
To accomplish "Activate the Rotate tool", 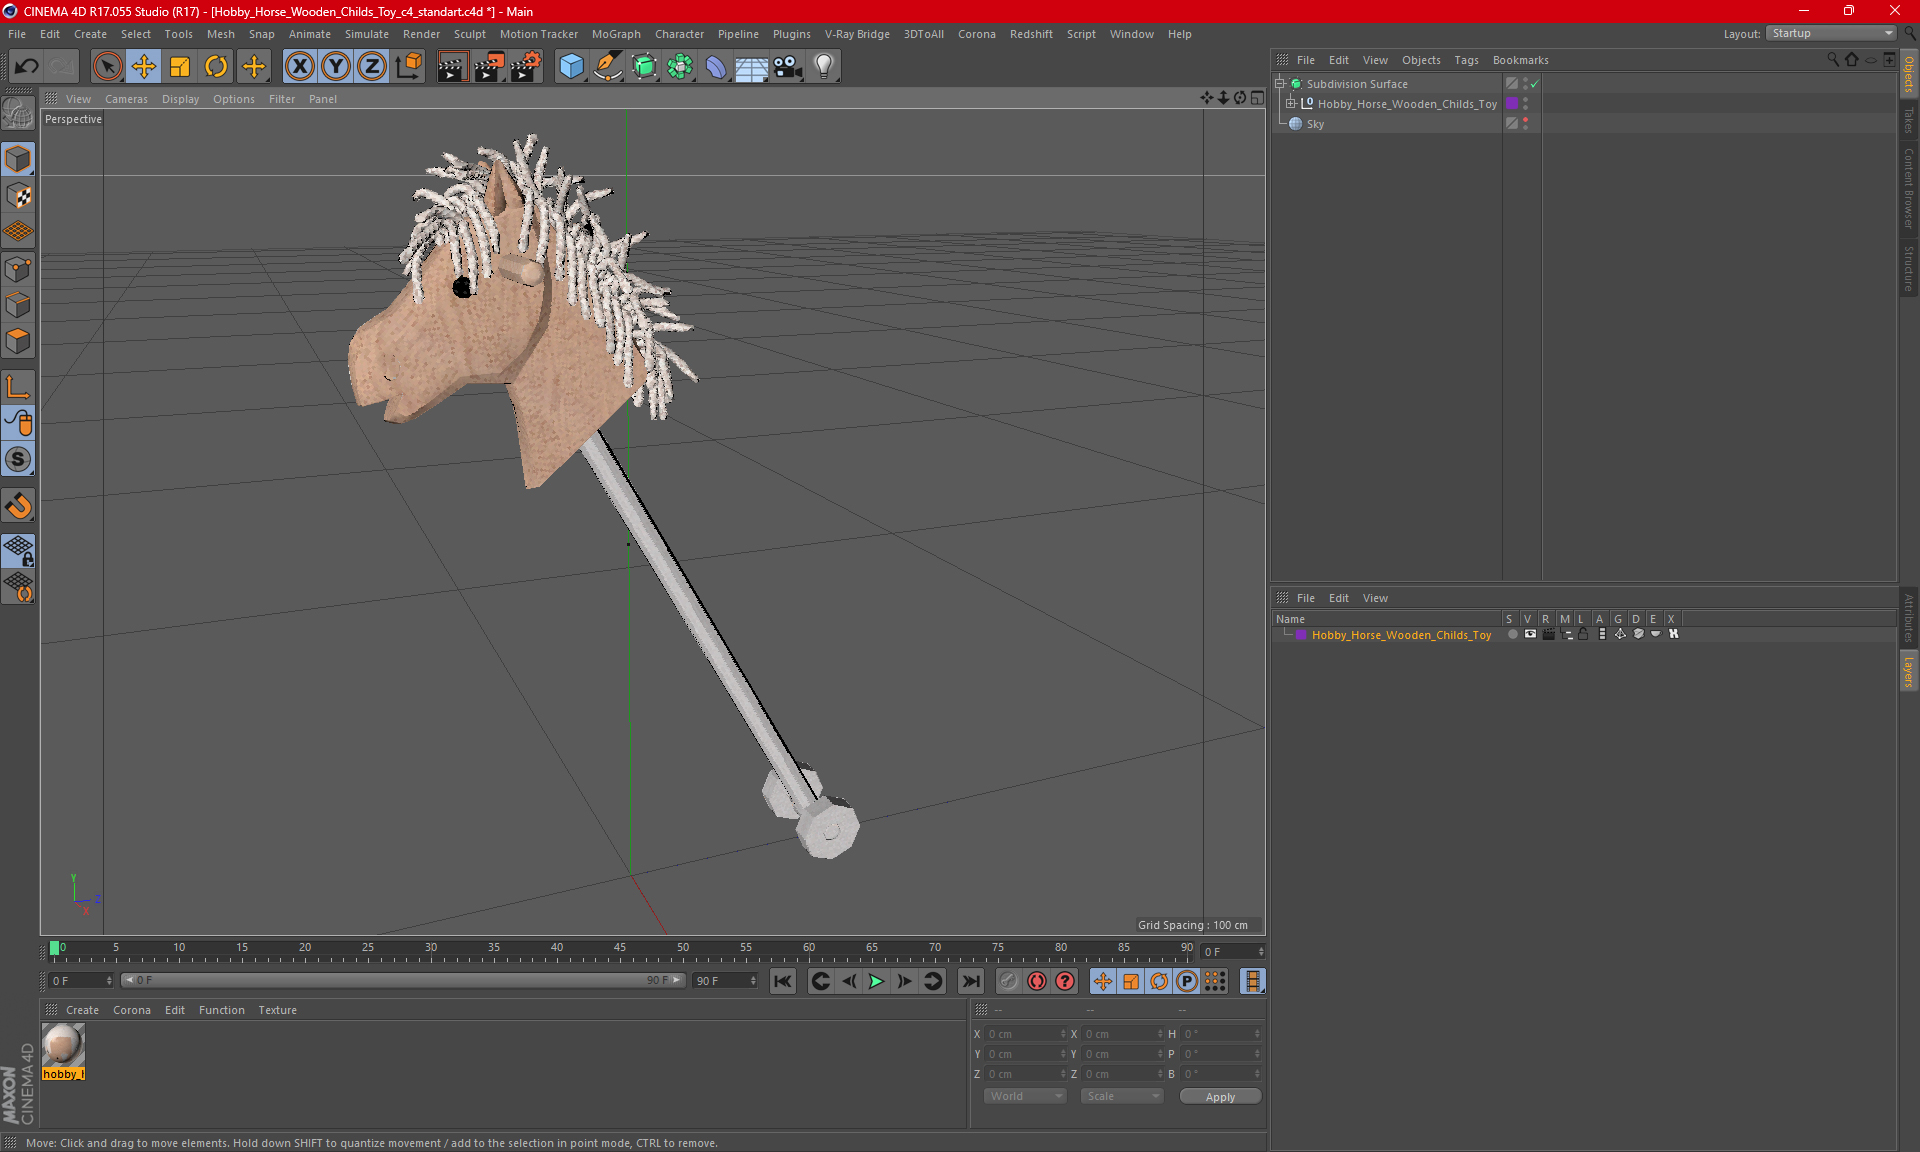I will tap(216, 66).
